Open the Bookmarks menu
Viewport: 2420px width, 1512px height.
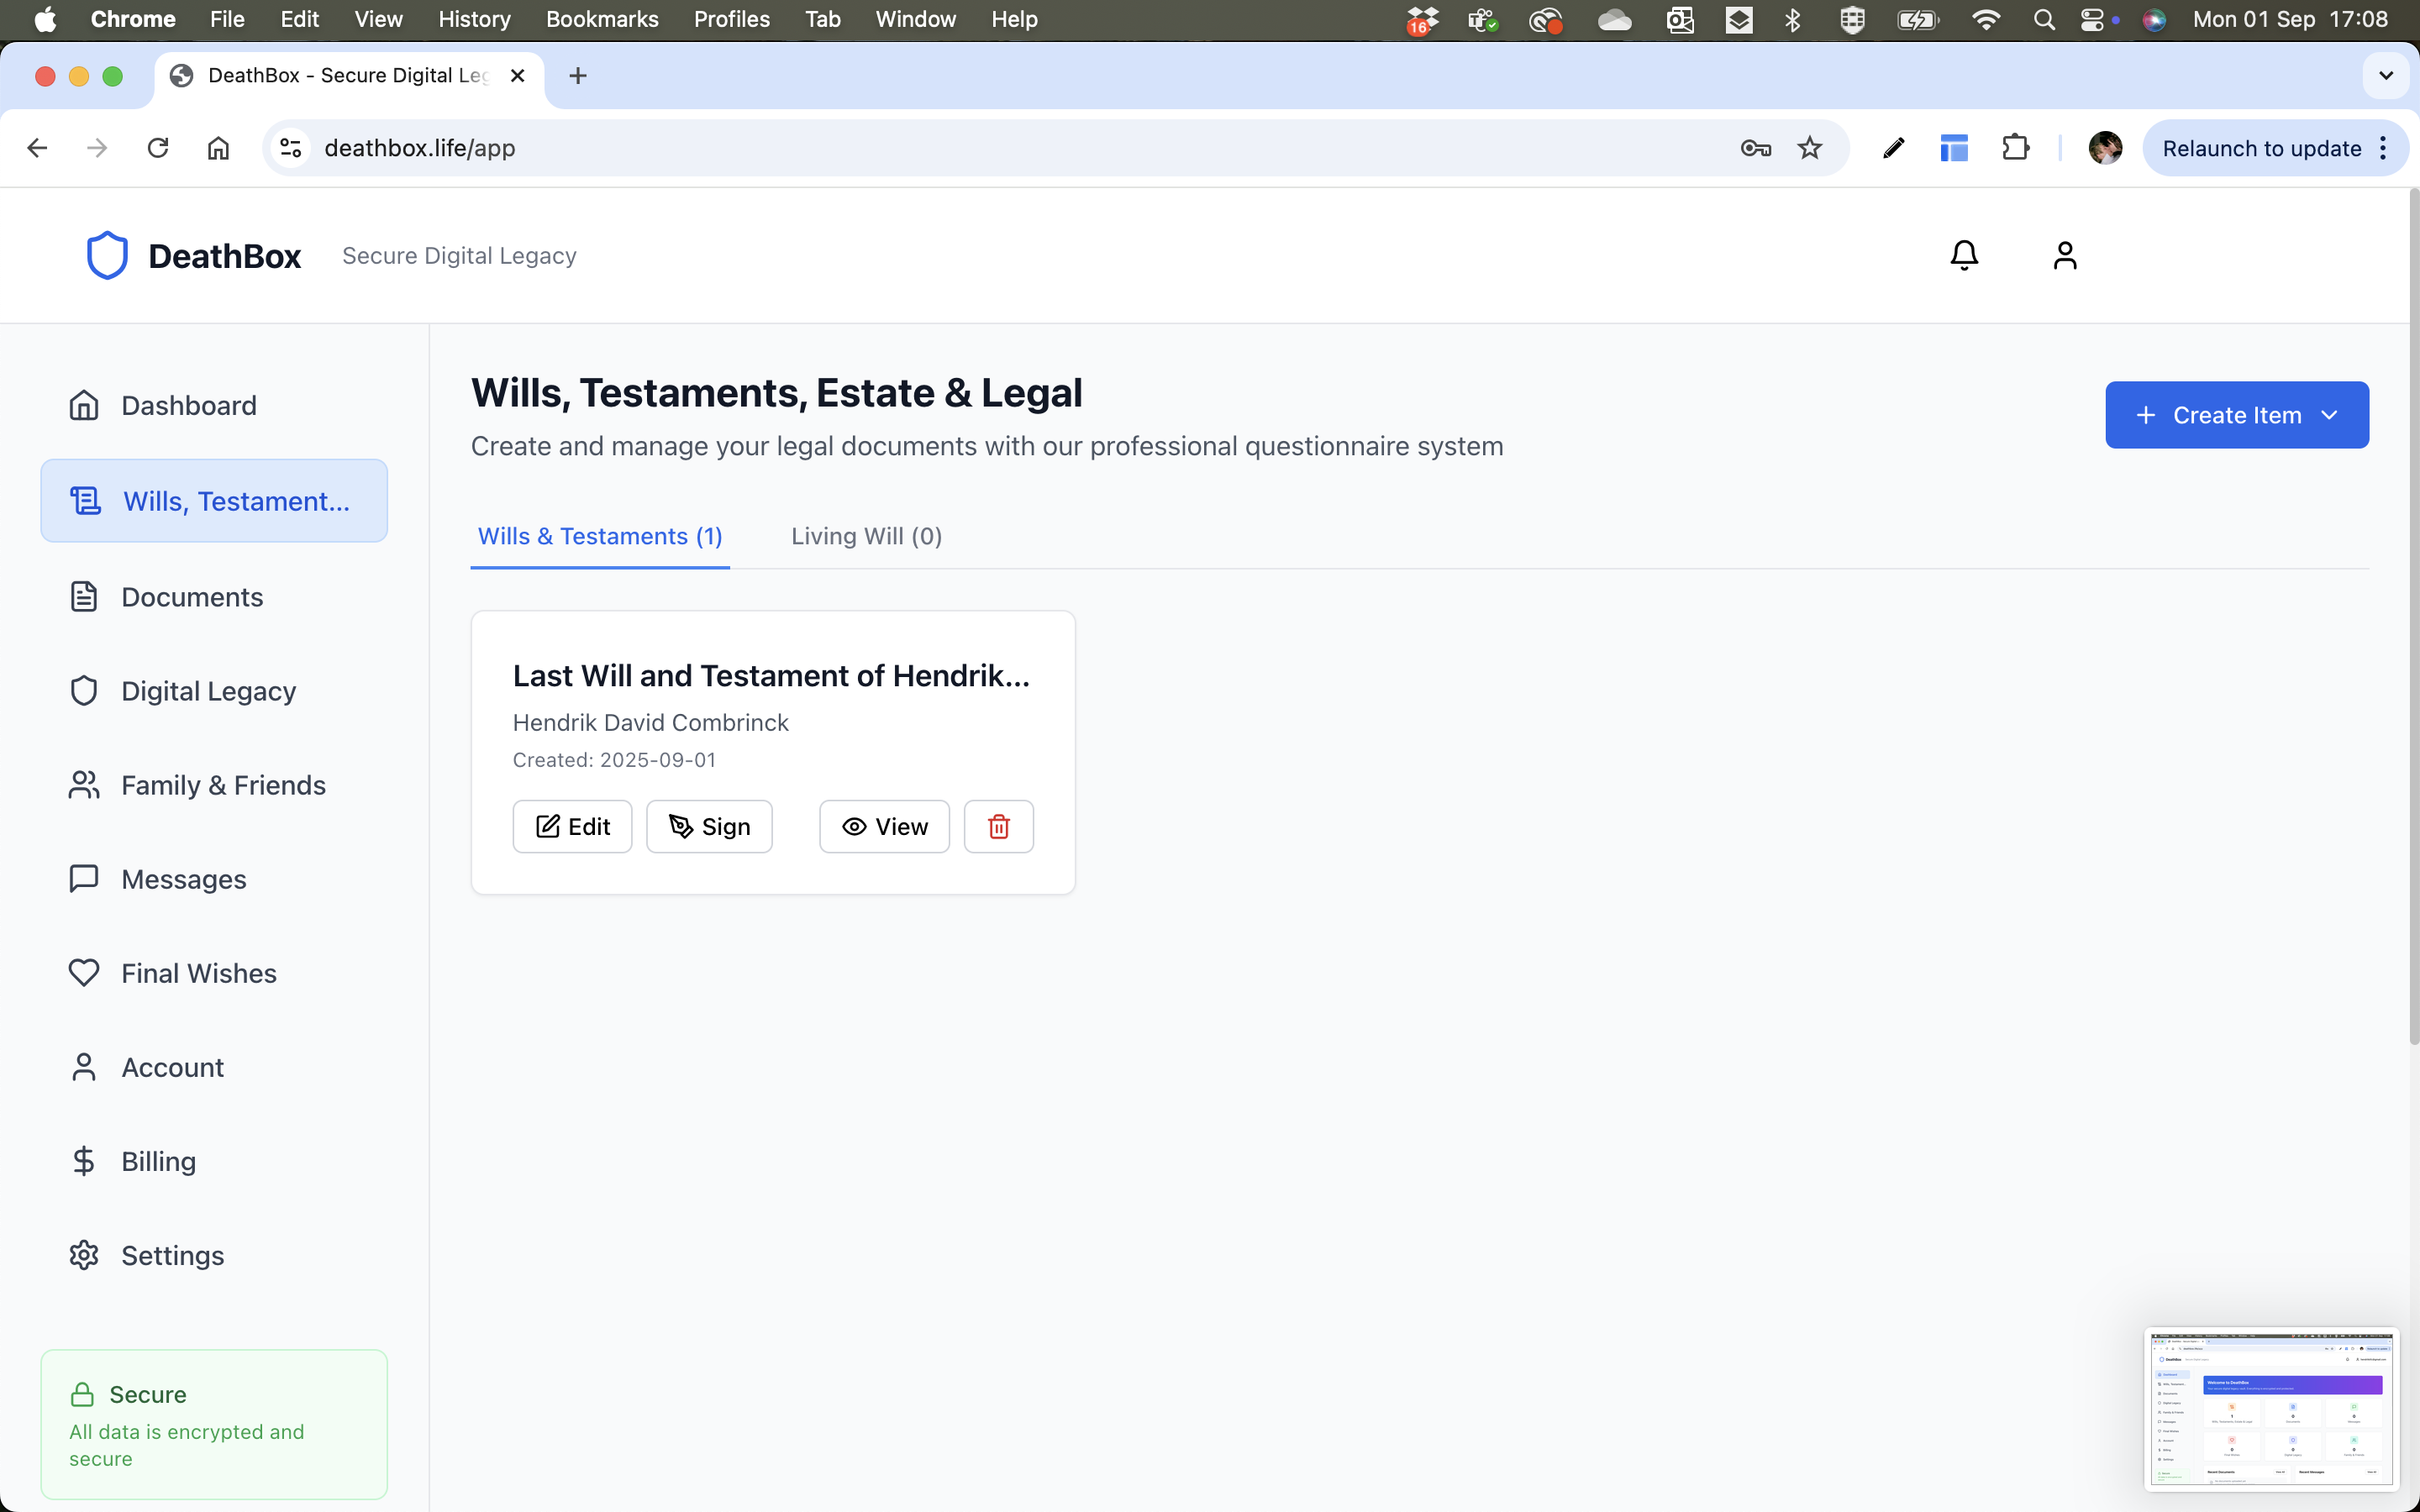coord(602,19)
